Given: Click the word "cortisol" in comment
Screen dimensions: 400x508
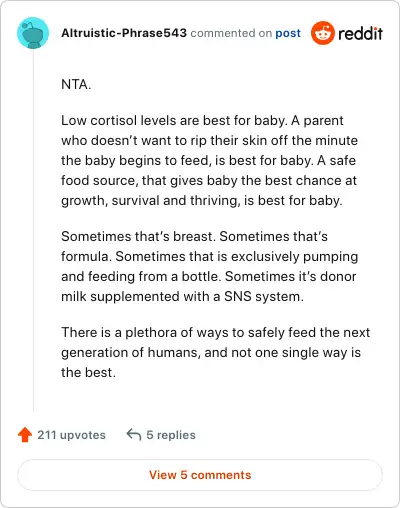Looking at the screenshot, I should (114, 120).
